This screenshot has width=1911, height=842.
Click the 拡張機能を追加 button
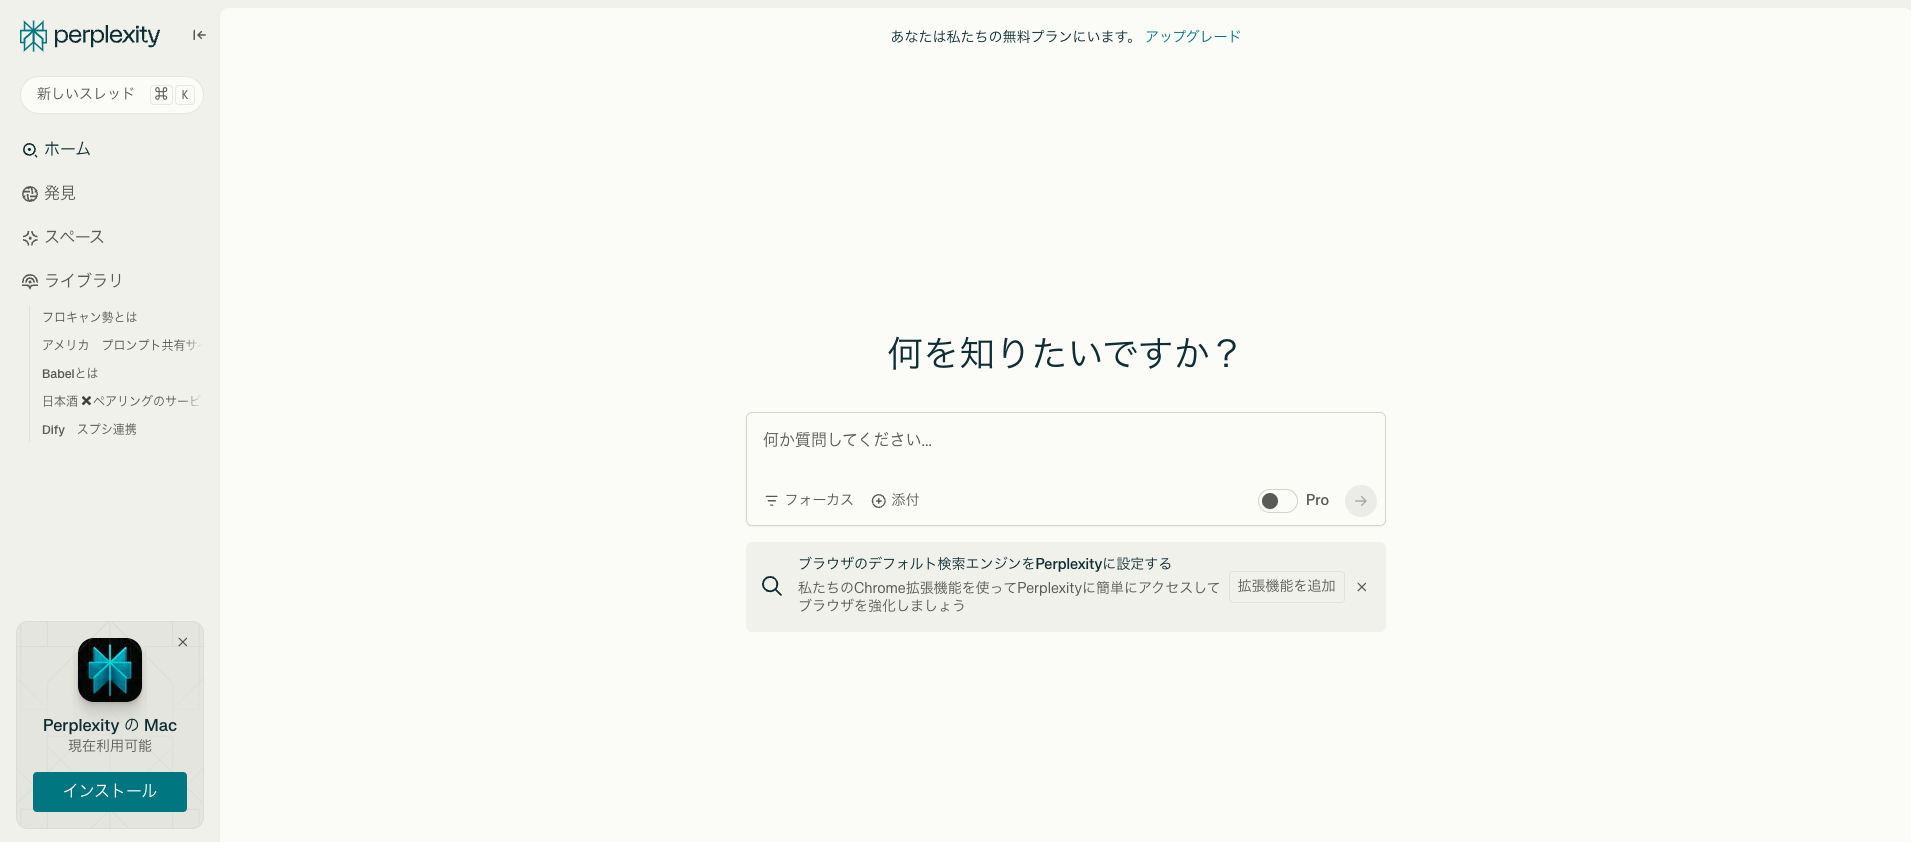[1286, 586]
